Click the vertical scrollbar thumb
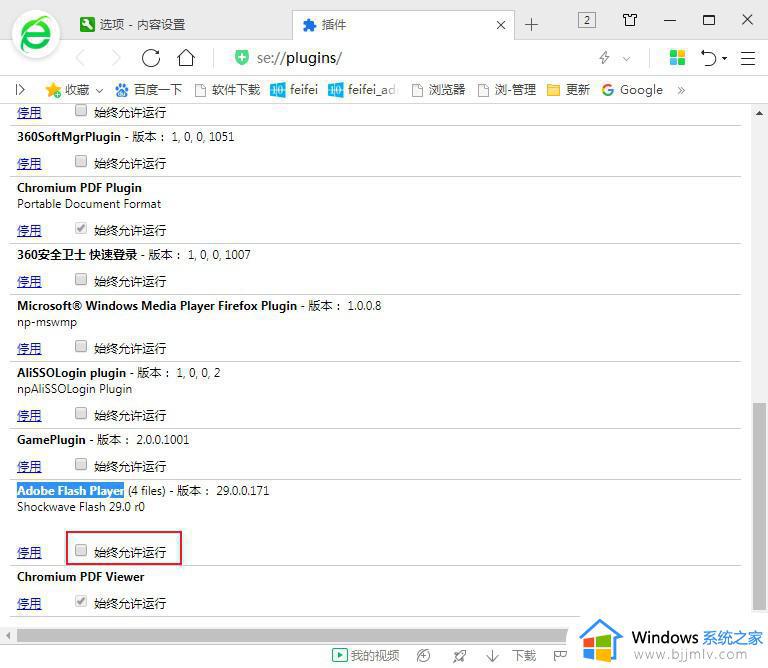Image resolution: width=768 pixels, height=668 pixels. point(759,506)
